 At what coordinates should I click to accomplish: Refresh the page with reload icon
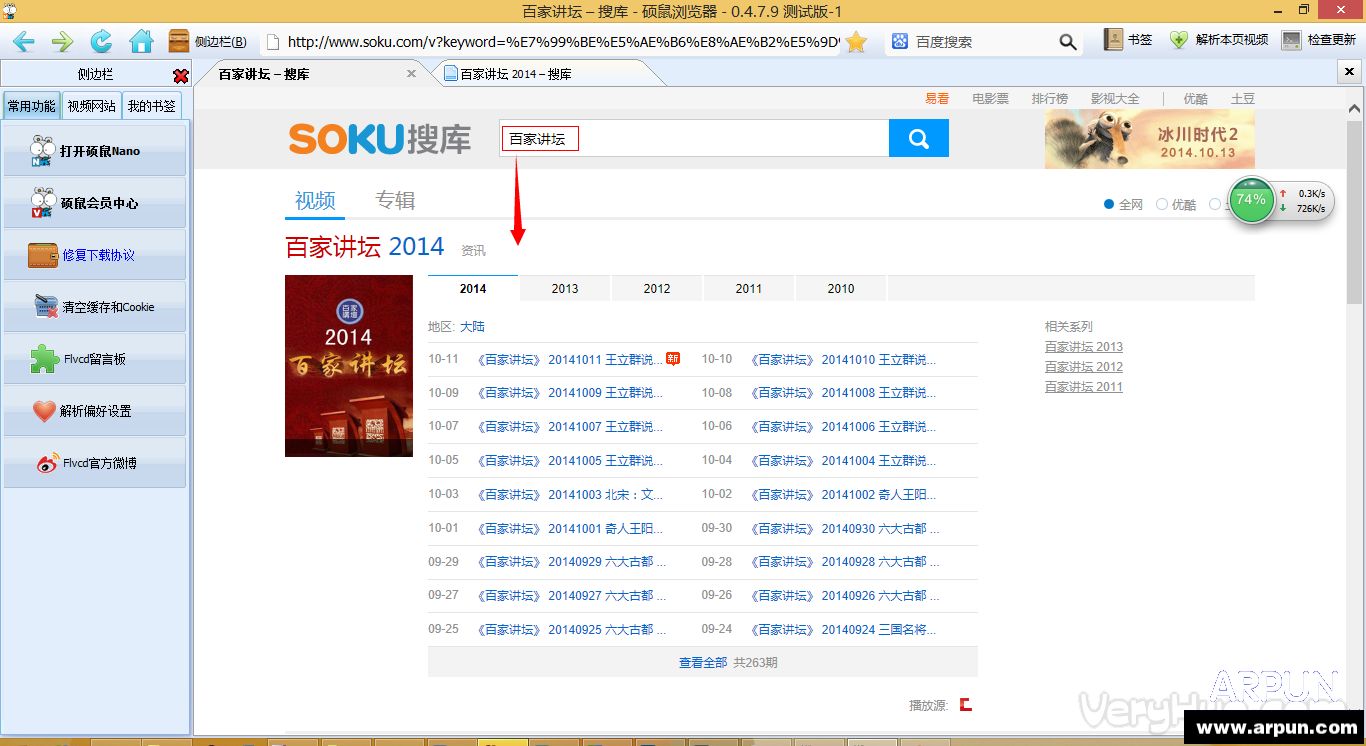point(101,41)
